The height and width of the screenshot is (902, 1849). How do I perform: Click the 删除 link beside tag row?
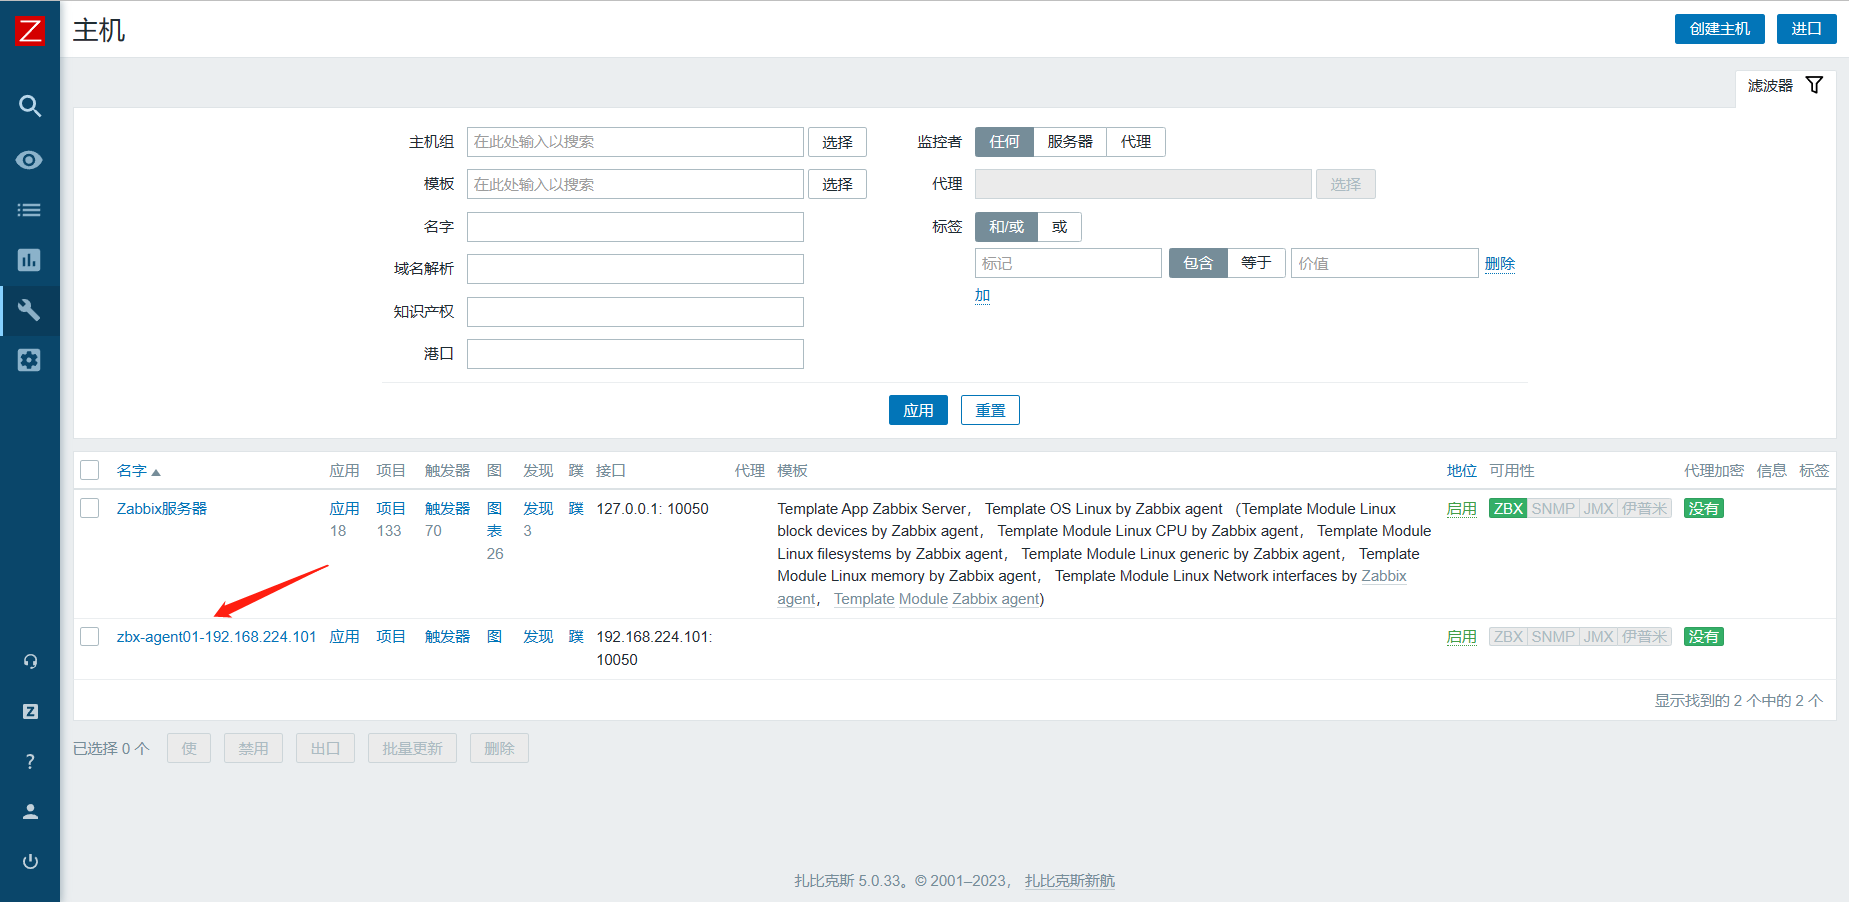tap(1500, 264)
